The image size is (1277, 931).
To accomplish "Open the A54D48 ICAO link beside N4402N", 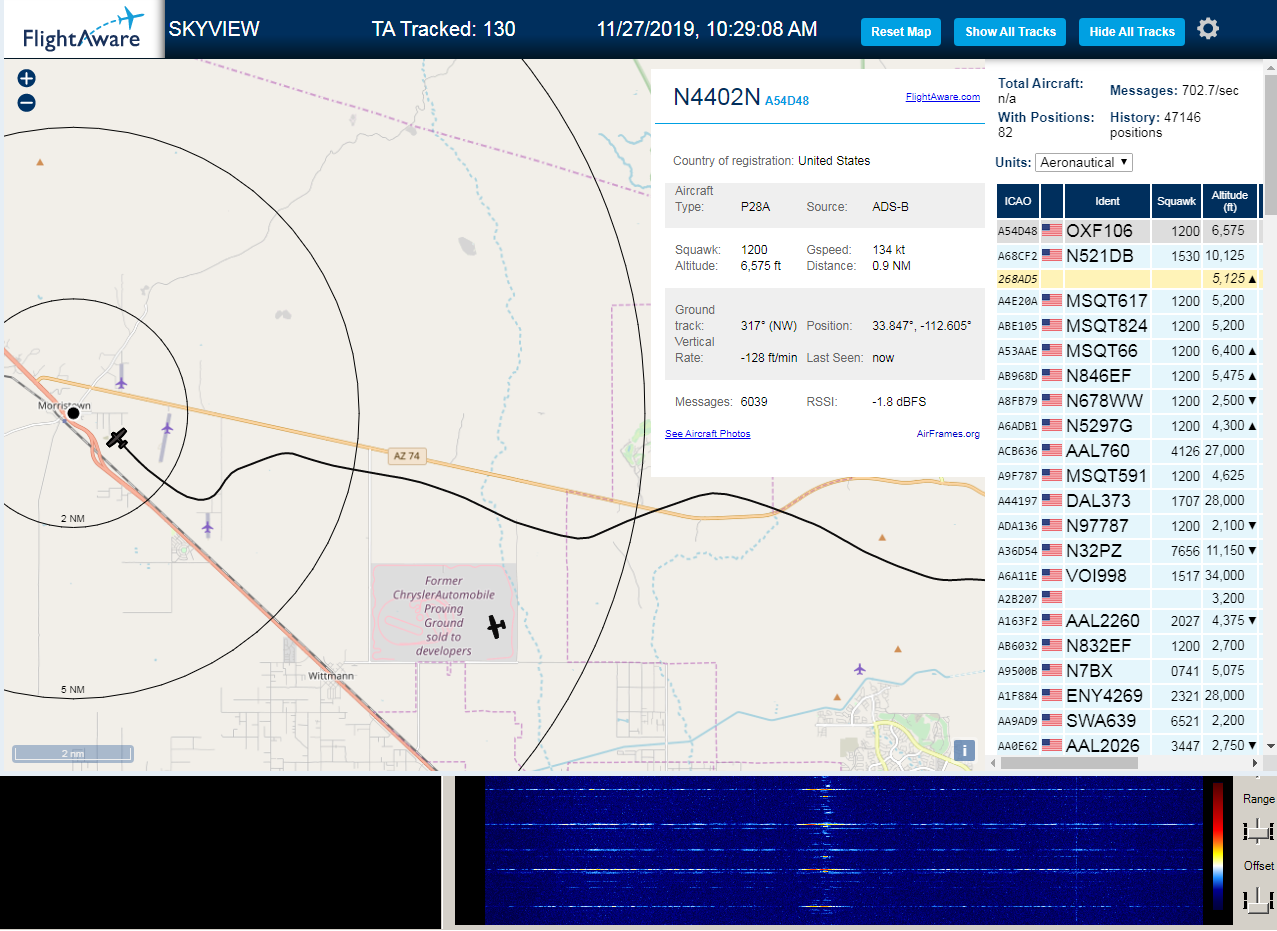I will 787,101.
